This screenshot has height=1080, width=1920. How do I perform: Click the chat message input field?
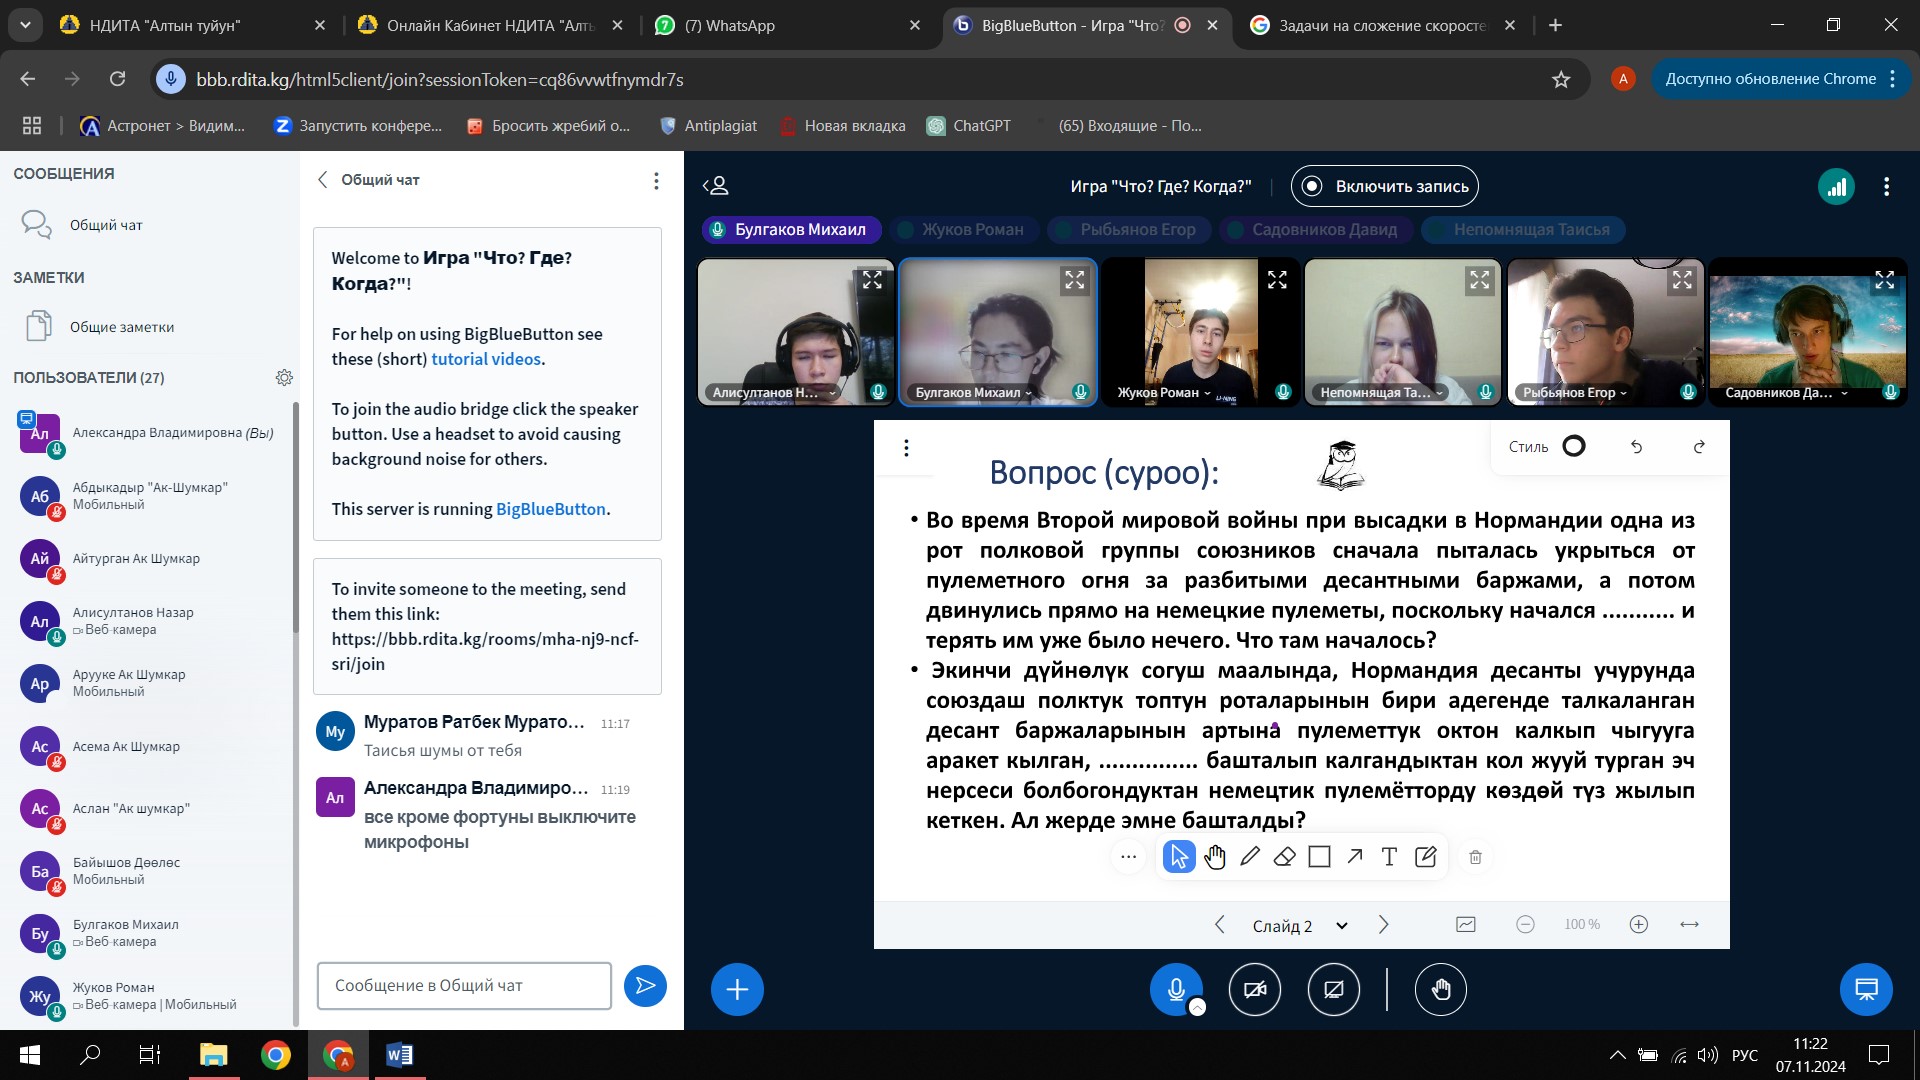point(464,986)
